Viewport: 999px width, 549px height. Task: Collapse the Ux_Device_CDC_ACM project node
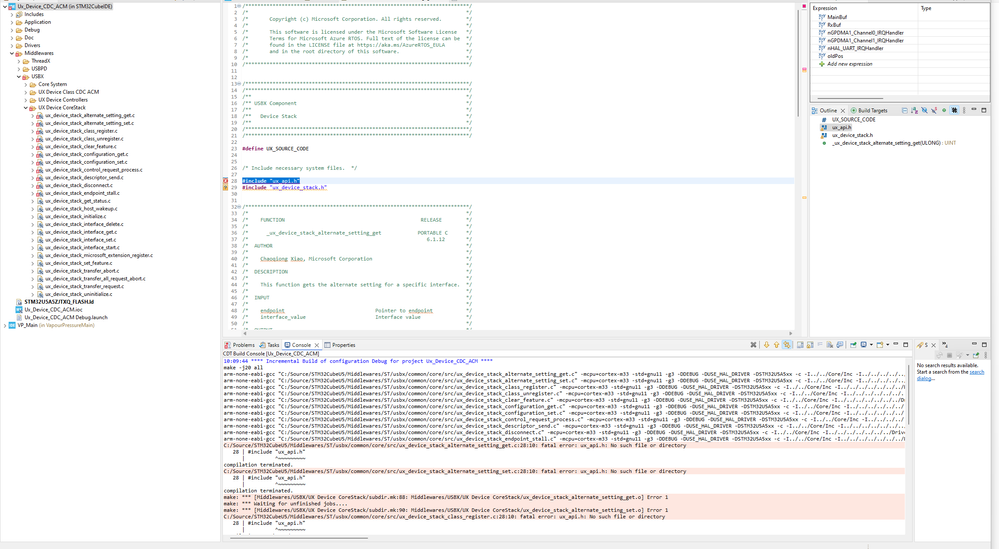[x=5, y=6]
